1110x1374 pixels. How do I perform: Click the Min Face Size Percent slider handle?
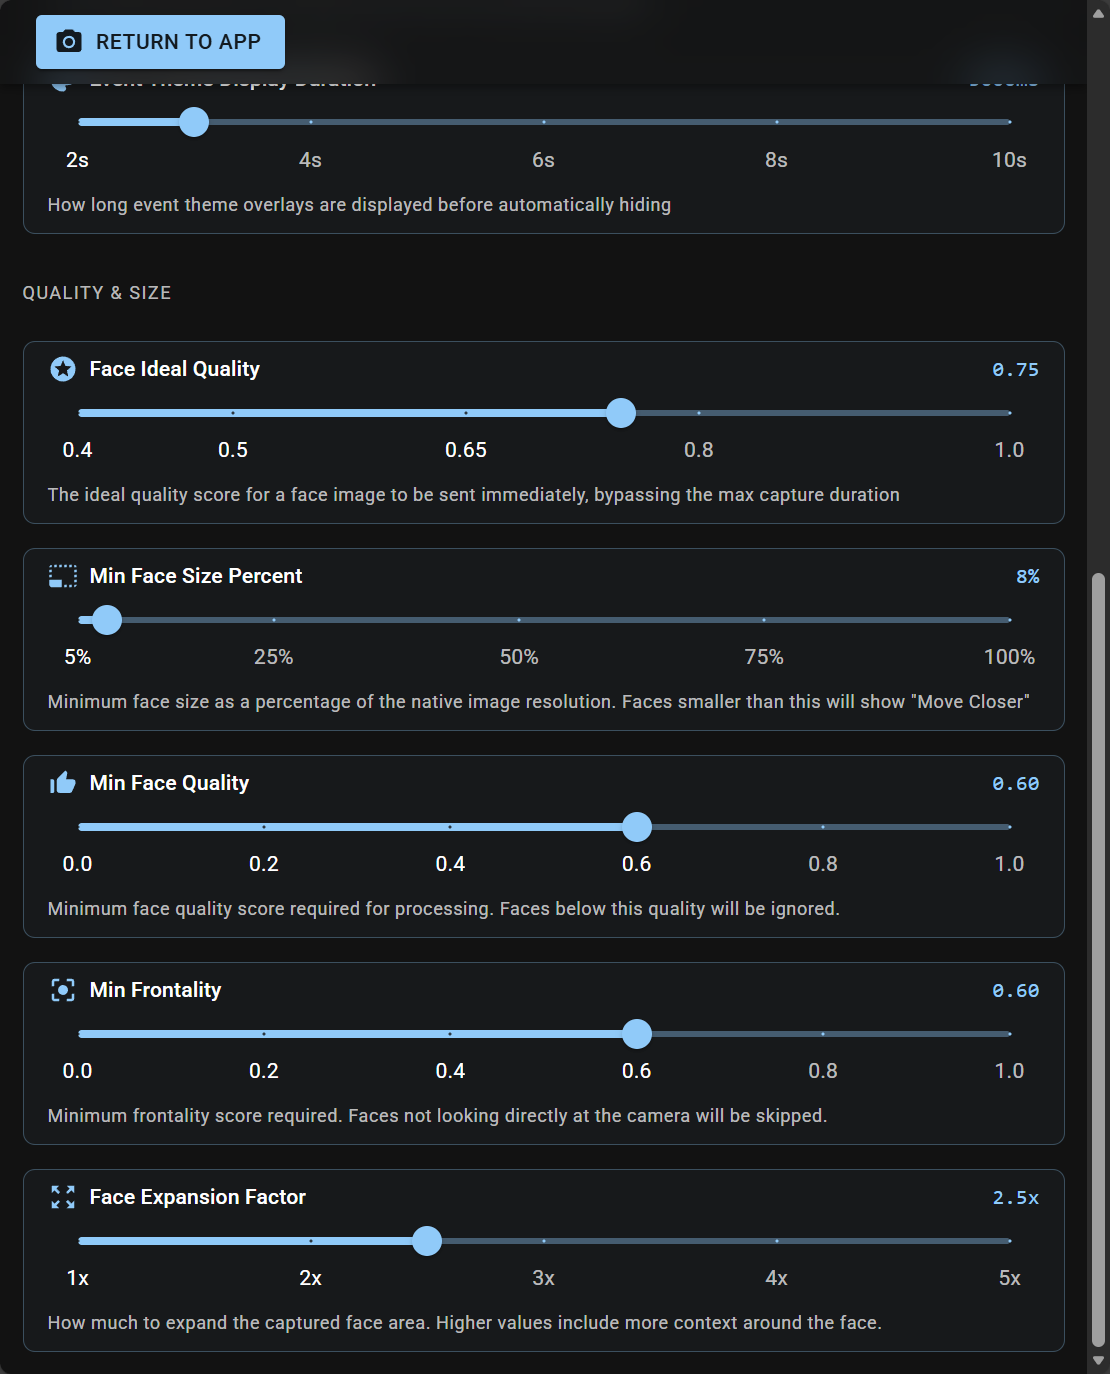107,620
